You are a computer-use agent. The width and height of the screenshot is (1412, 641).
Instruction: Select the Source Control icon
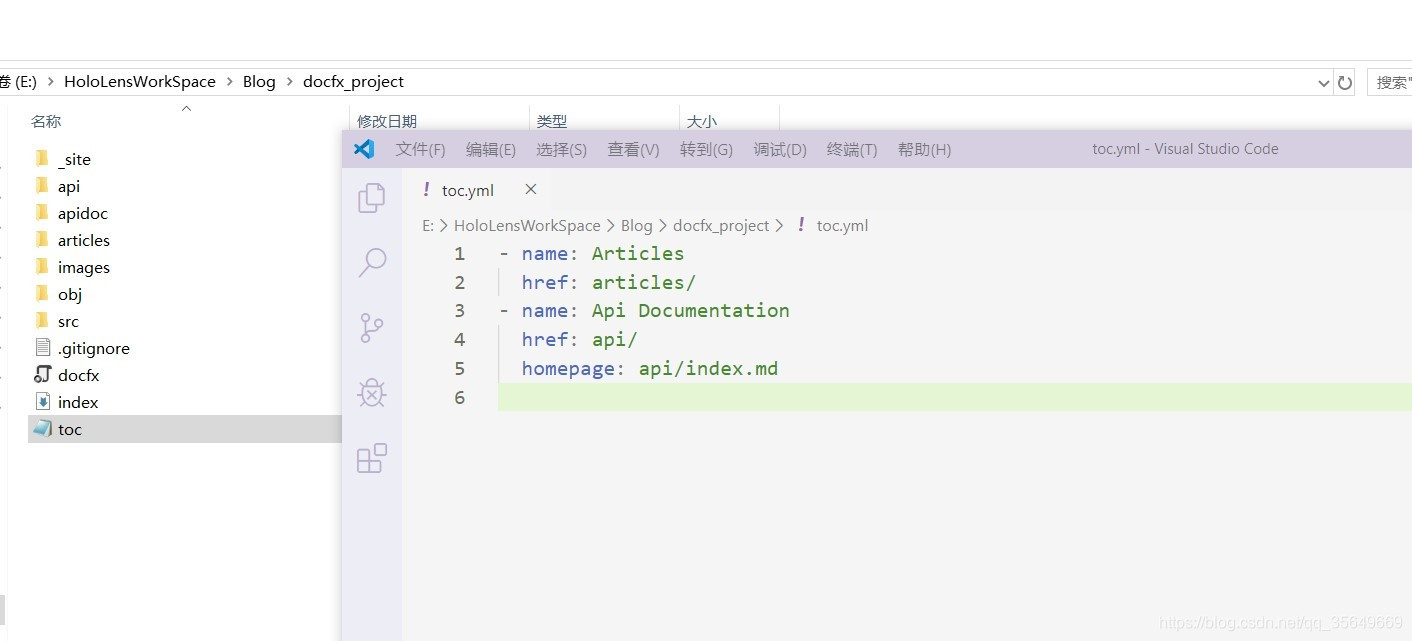pos(371,327)
